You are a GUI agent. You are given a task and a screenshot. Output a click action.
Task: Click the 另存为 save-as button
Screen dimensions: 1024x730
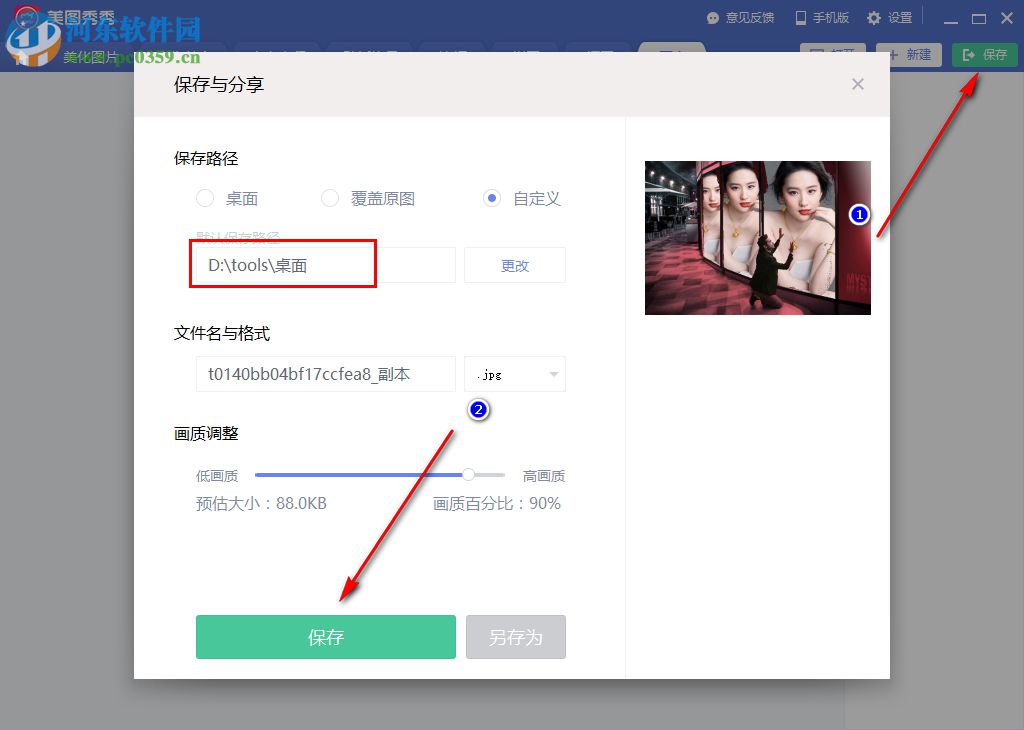516,636
